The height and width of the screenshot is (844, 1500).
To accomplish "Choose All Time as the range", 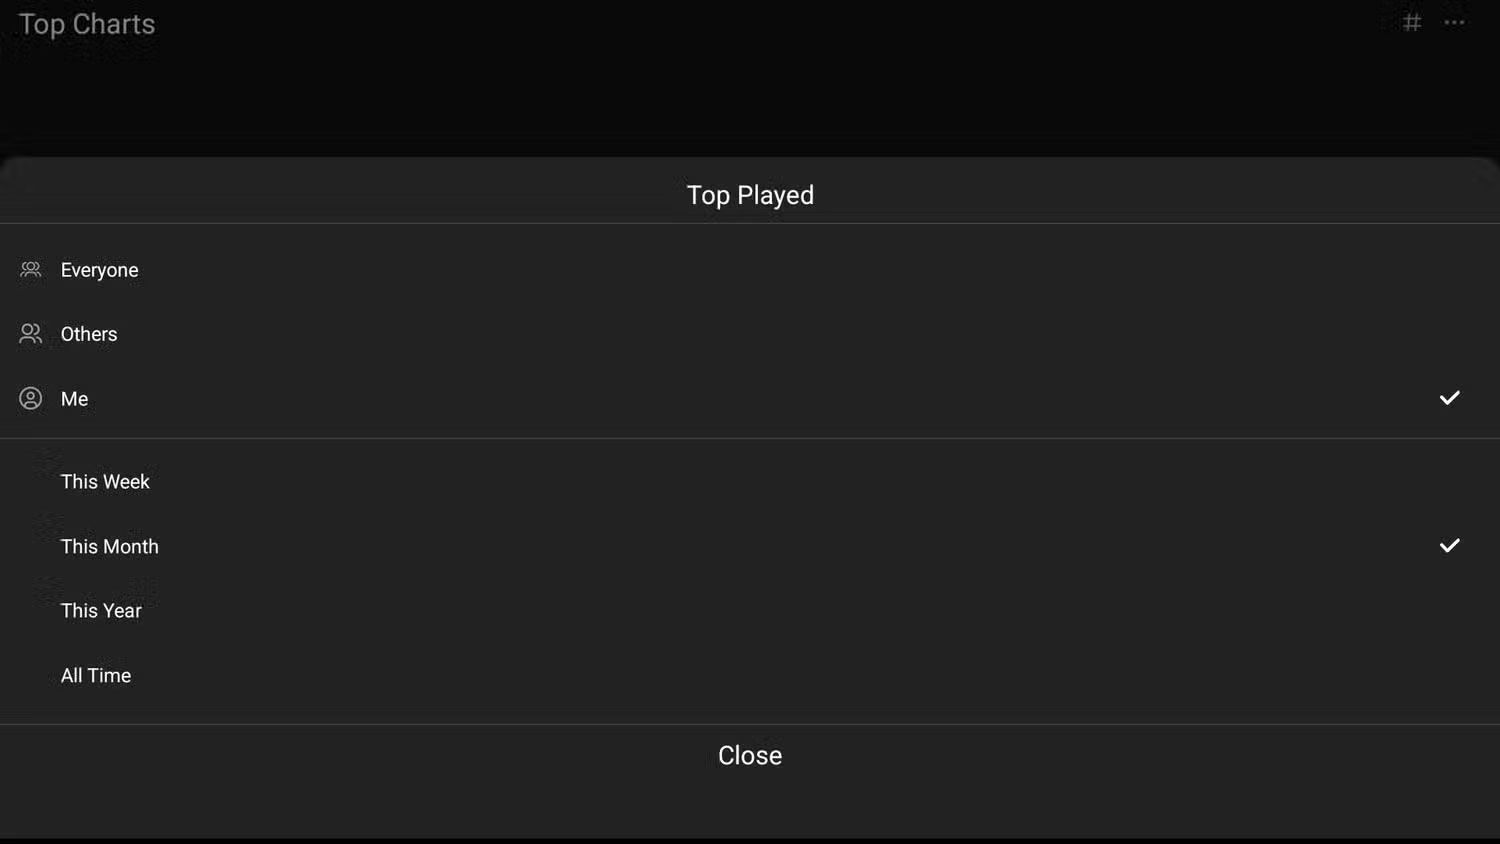I will [x=96, y=676].
